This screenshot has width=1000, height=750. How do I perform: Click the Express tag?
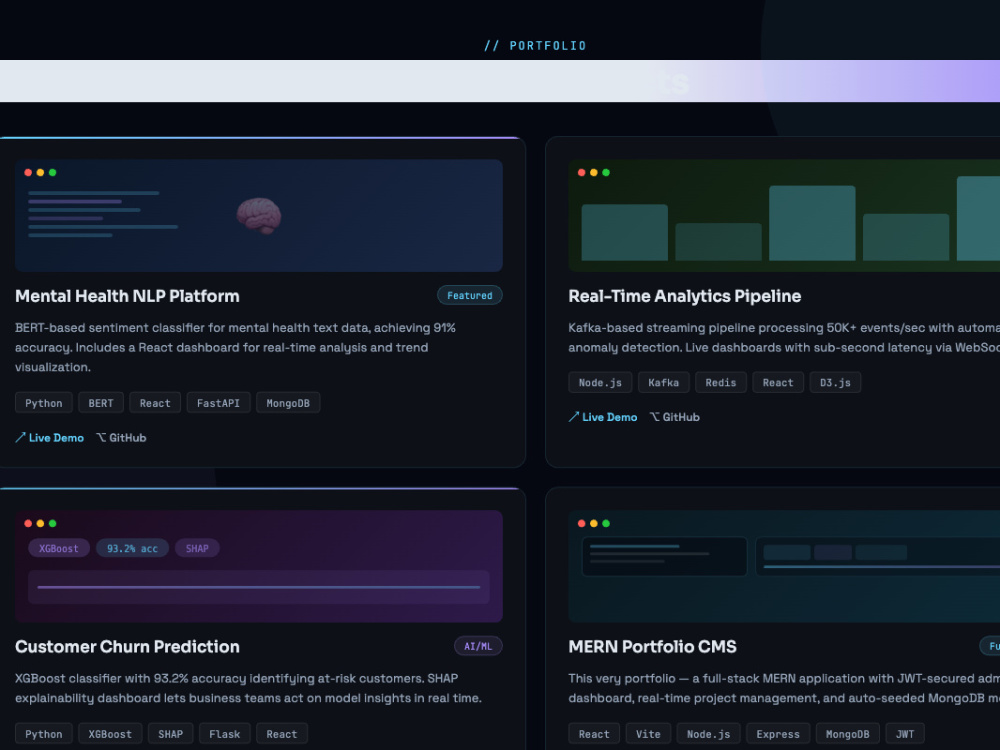tap(778, 734)
